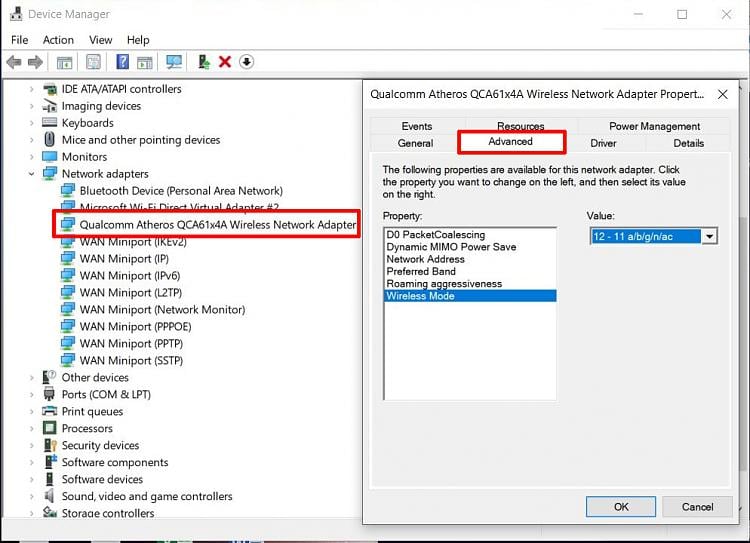Select WAN Miniport (Network Monitor) entry

click(162, 310)
